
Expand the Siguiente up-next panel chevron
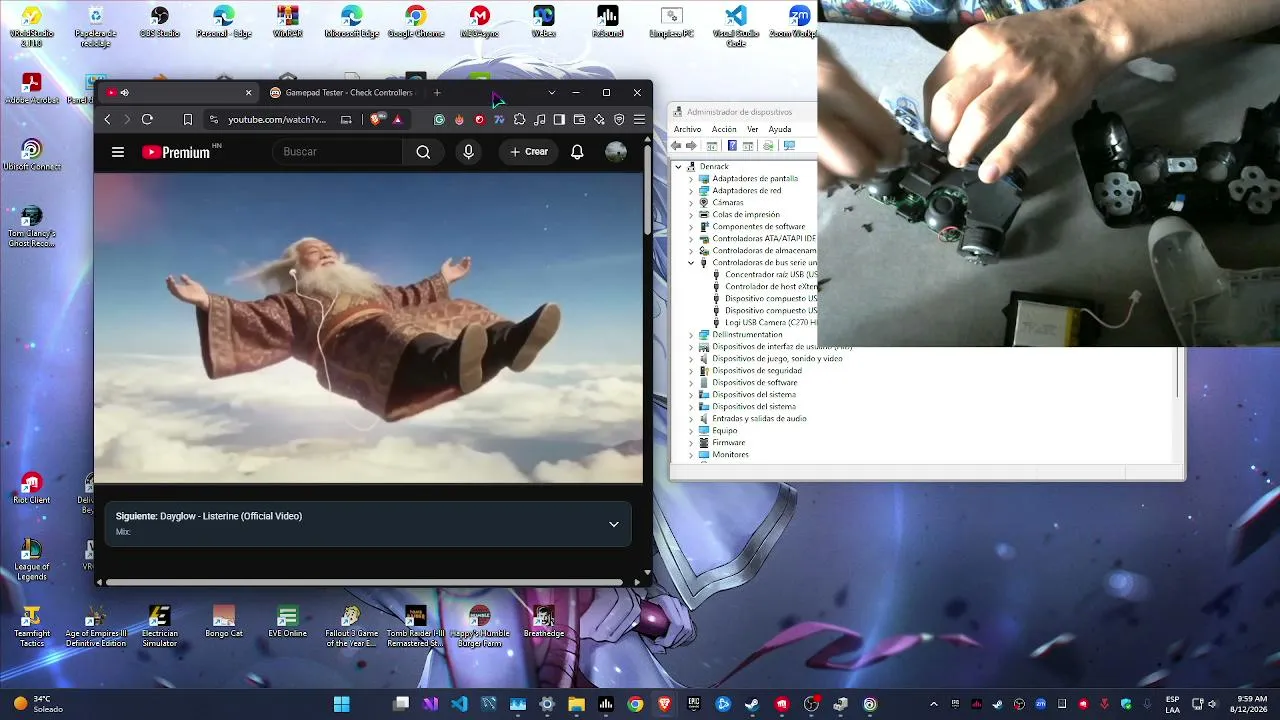point(614,524)
